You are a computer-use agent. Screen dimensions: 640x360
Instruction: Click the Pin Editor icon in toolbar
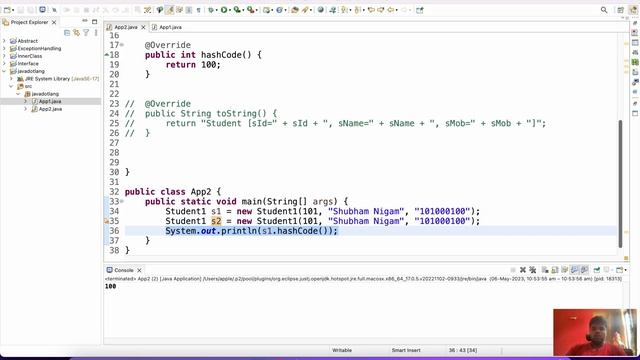(420, 10)
